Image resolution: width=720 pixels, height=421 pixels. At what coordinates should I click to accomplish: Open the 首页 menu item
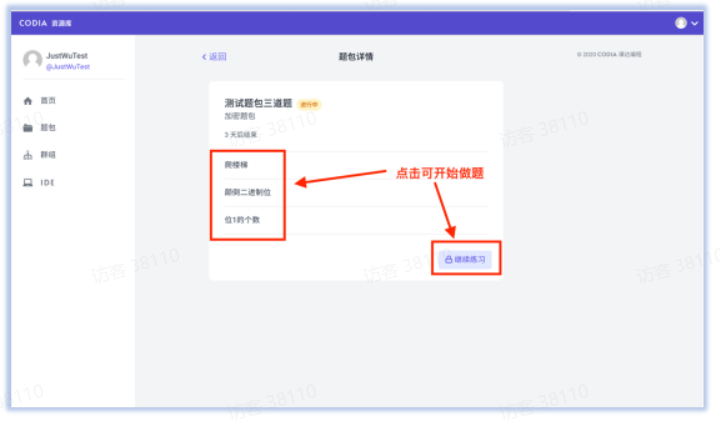48,101
